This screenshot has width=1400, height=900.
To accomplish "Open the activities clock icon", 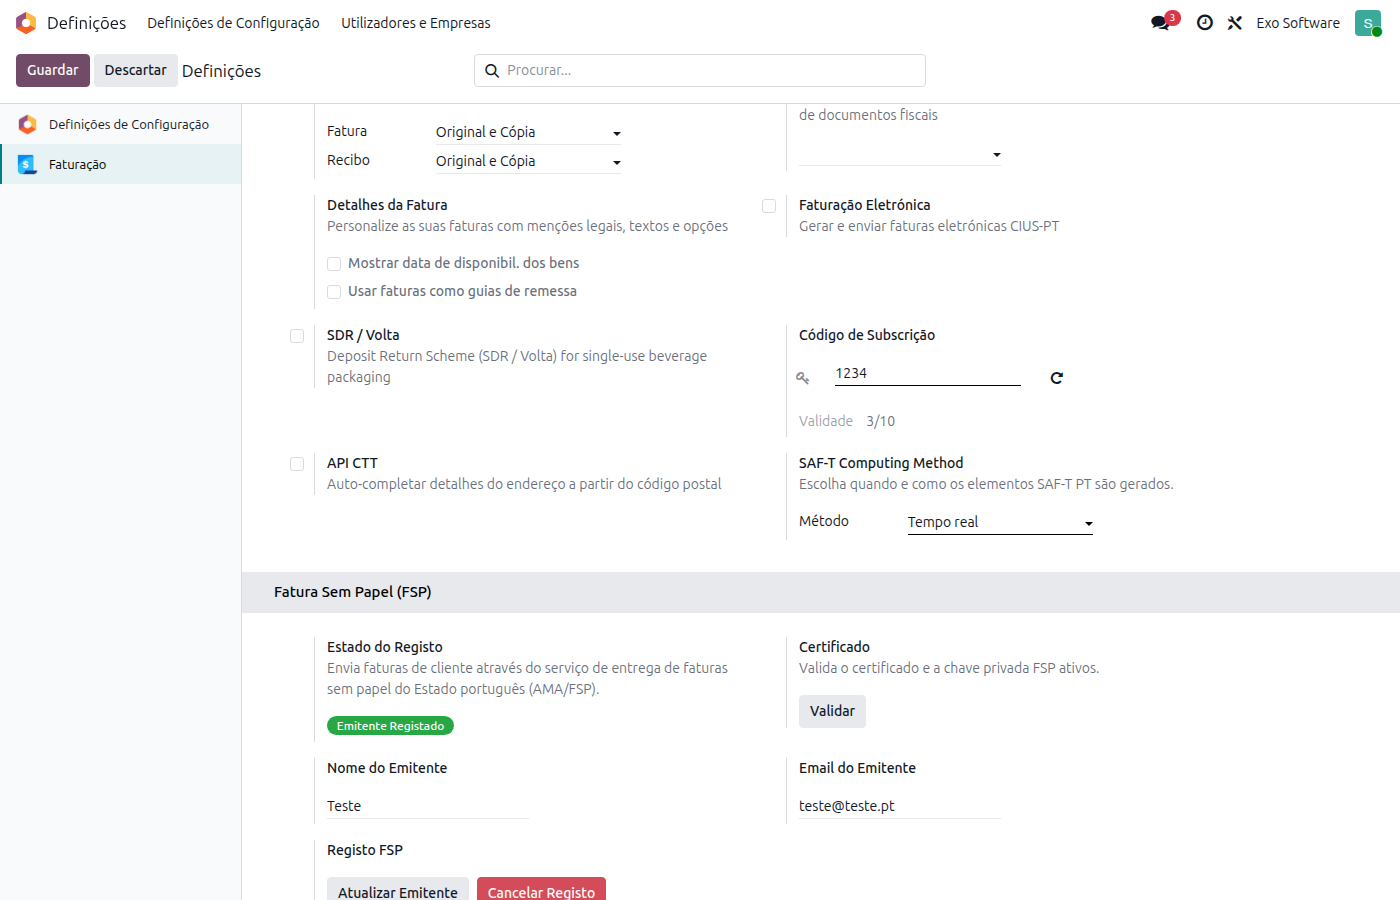I will [1205, 23].
